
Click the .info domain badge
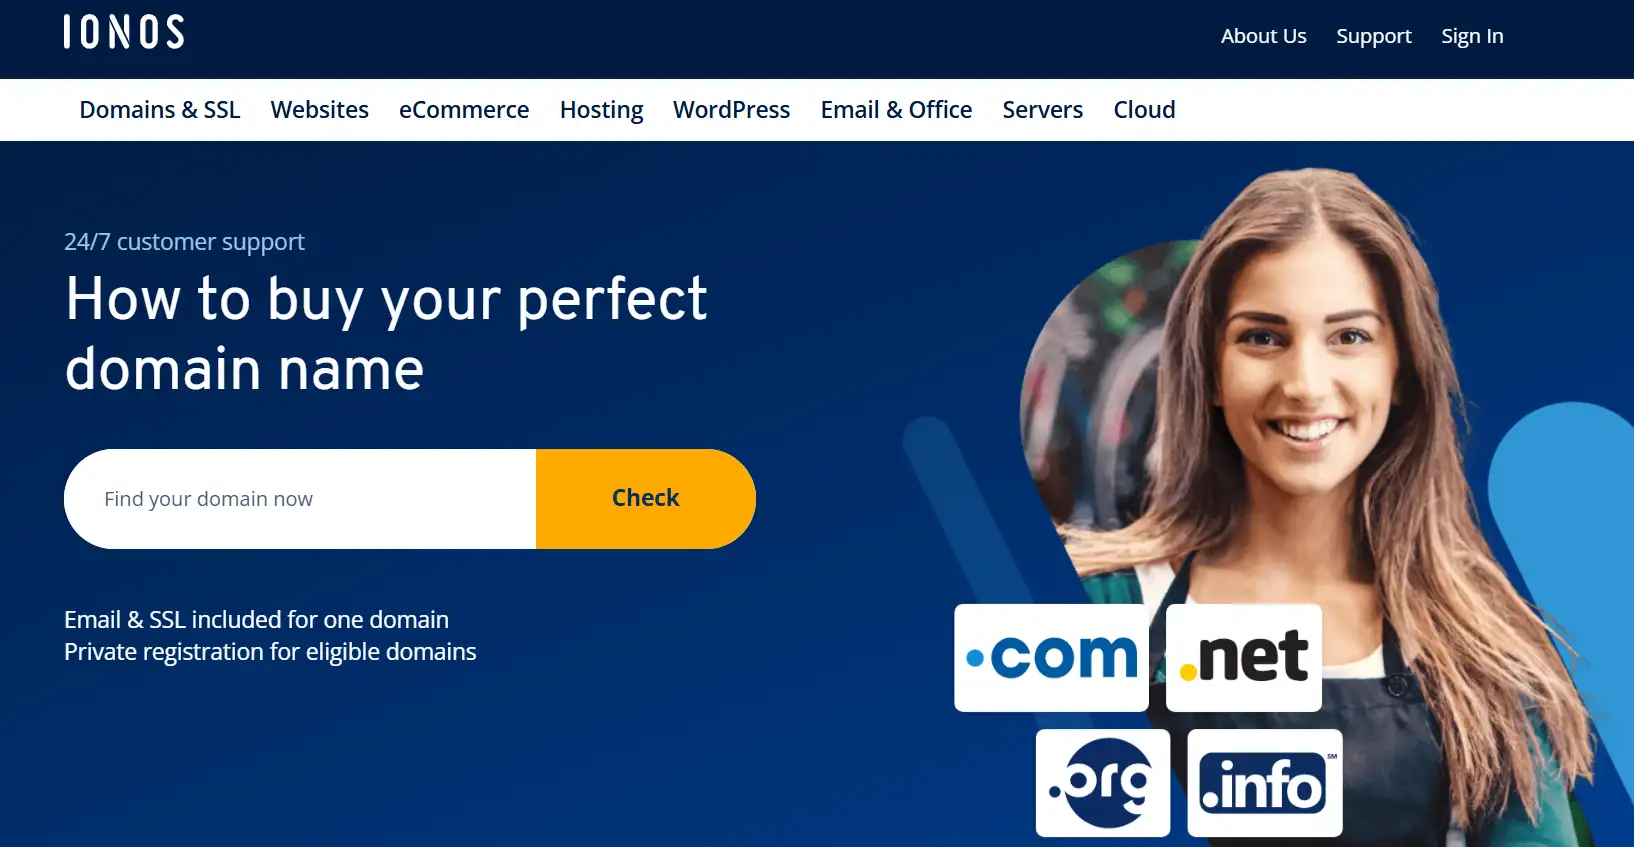[1265, 783]
